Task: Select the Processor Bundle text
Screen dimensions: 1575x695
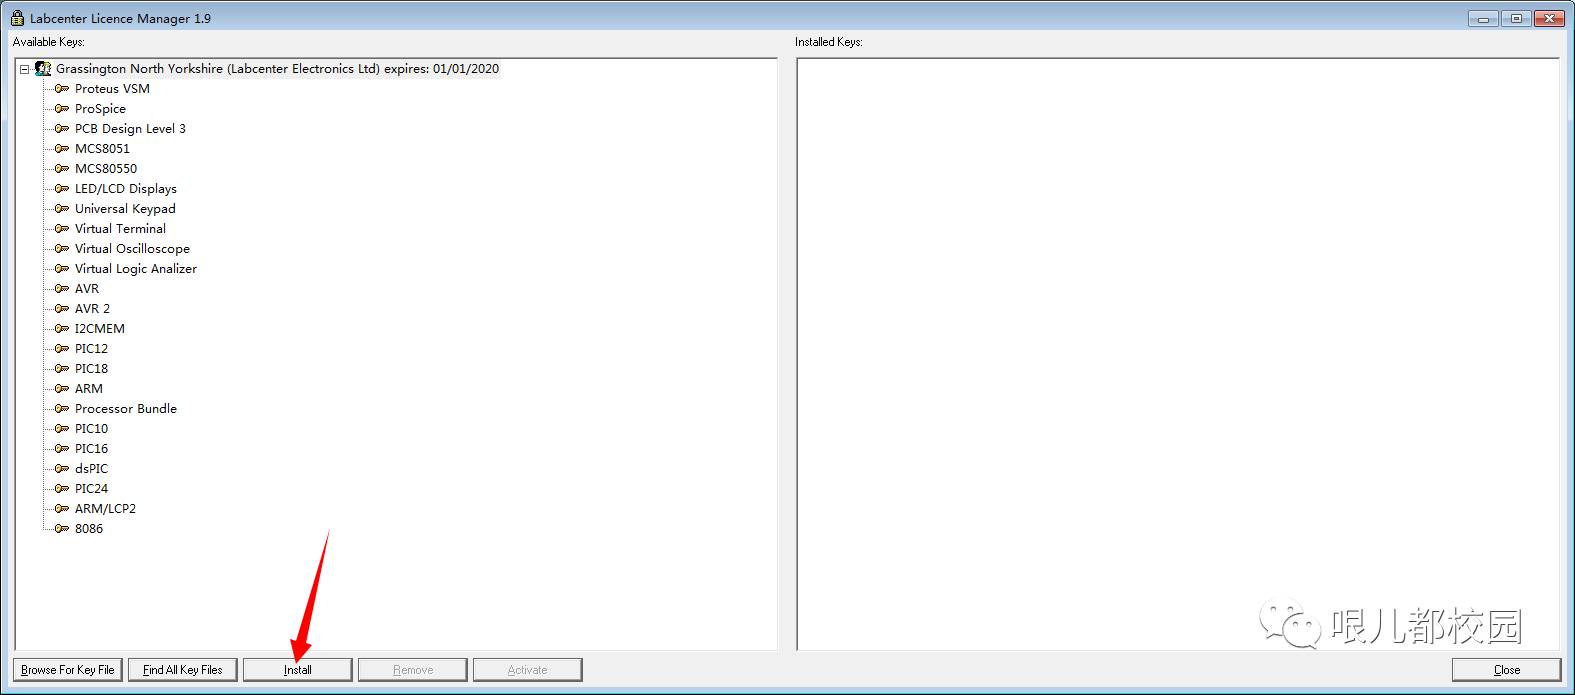Action: (126, 409)
